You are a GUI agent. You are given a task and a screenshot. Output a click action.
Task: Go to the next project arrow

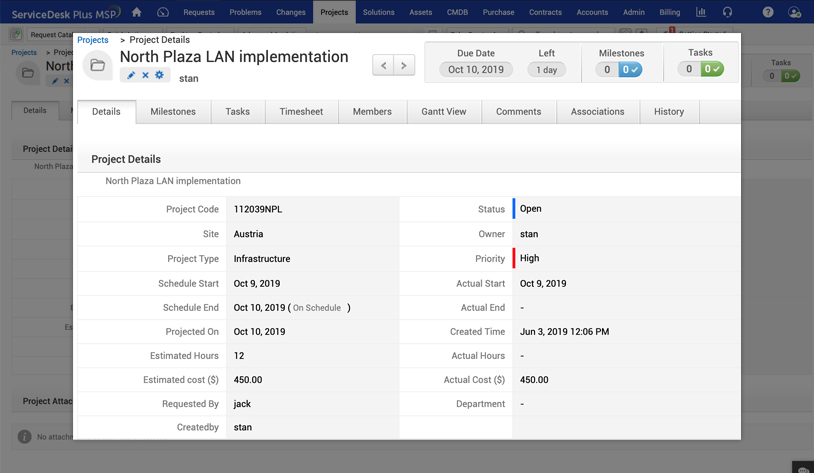pos(404,65)
